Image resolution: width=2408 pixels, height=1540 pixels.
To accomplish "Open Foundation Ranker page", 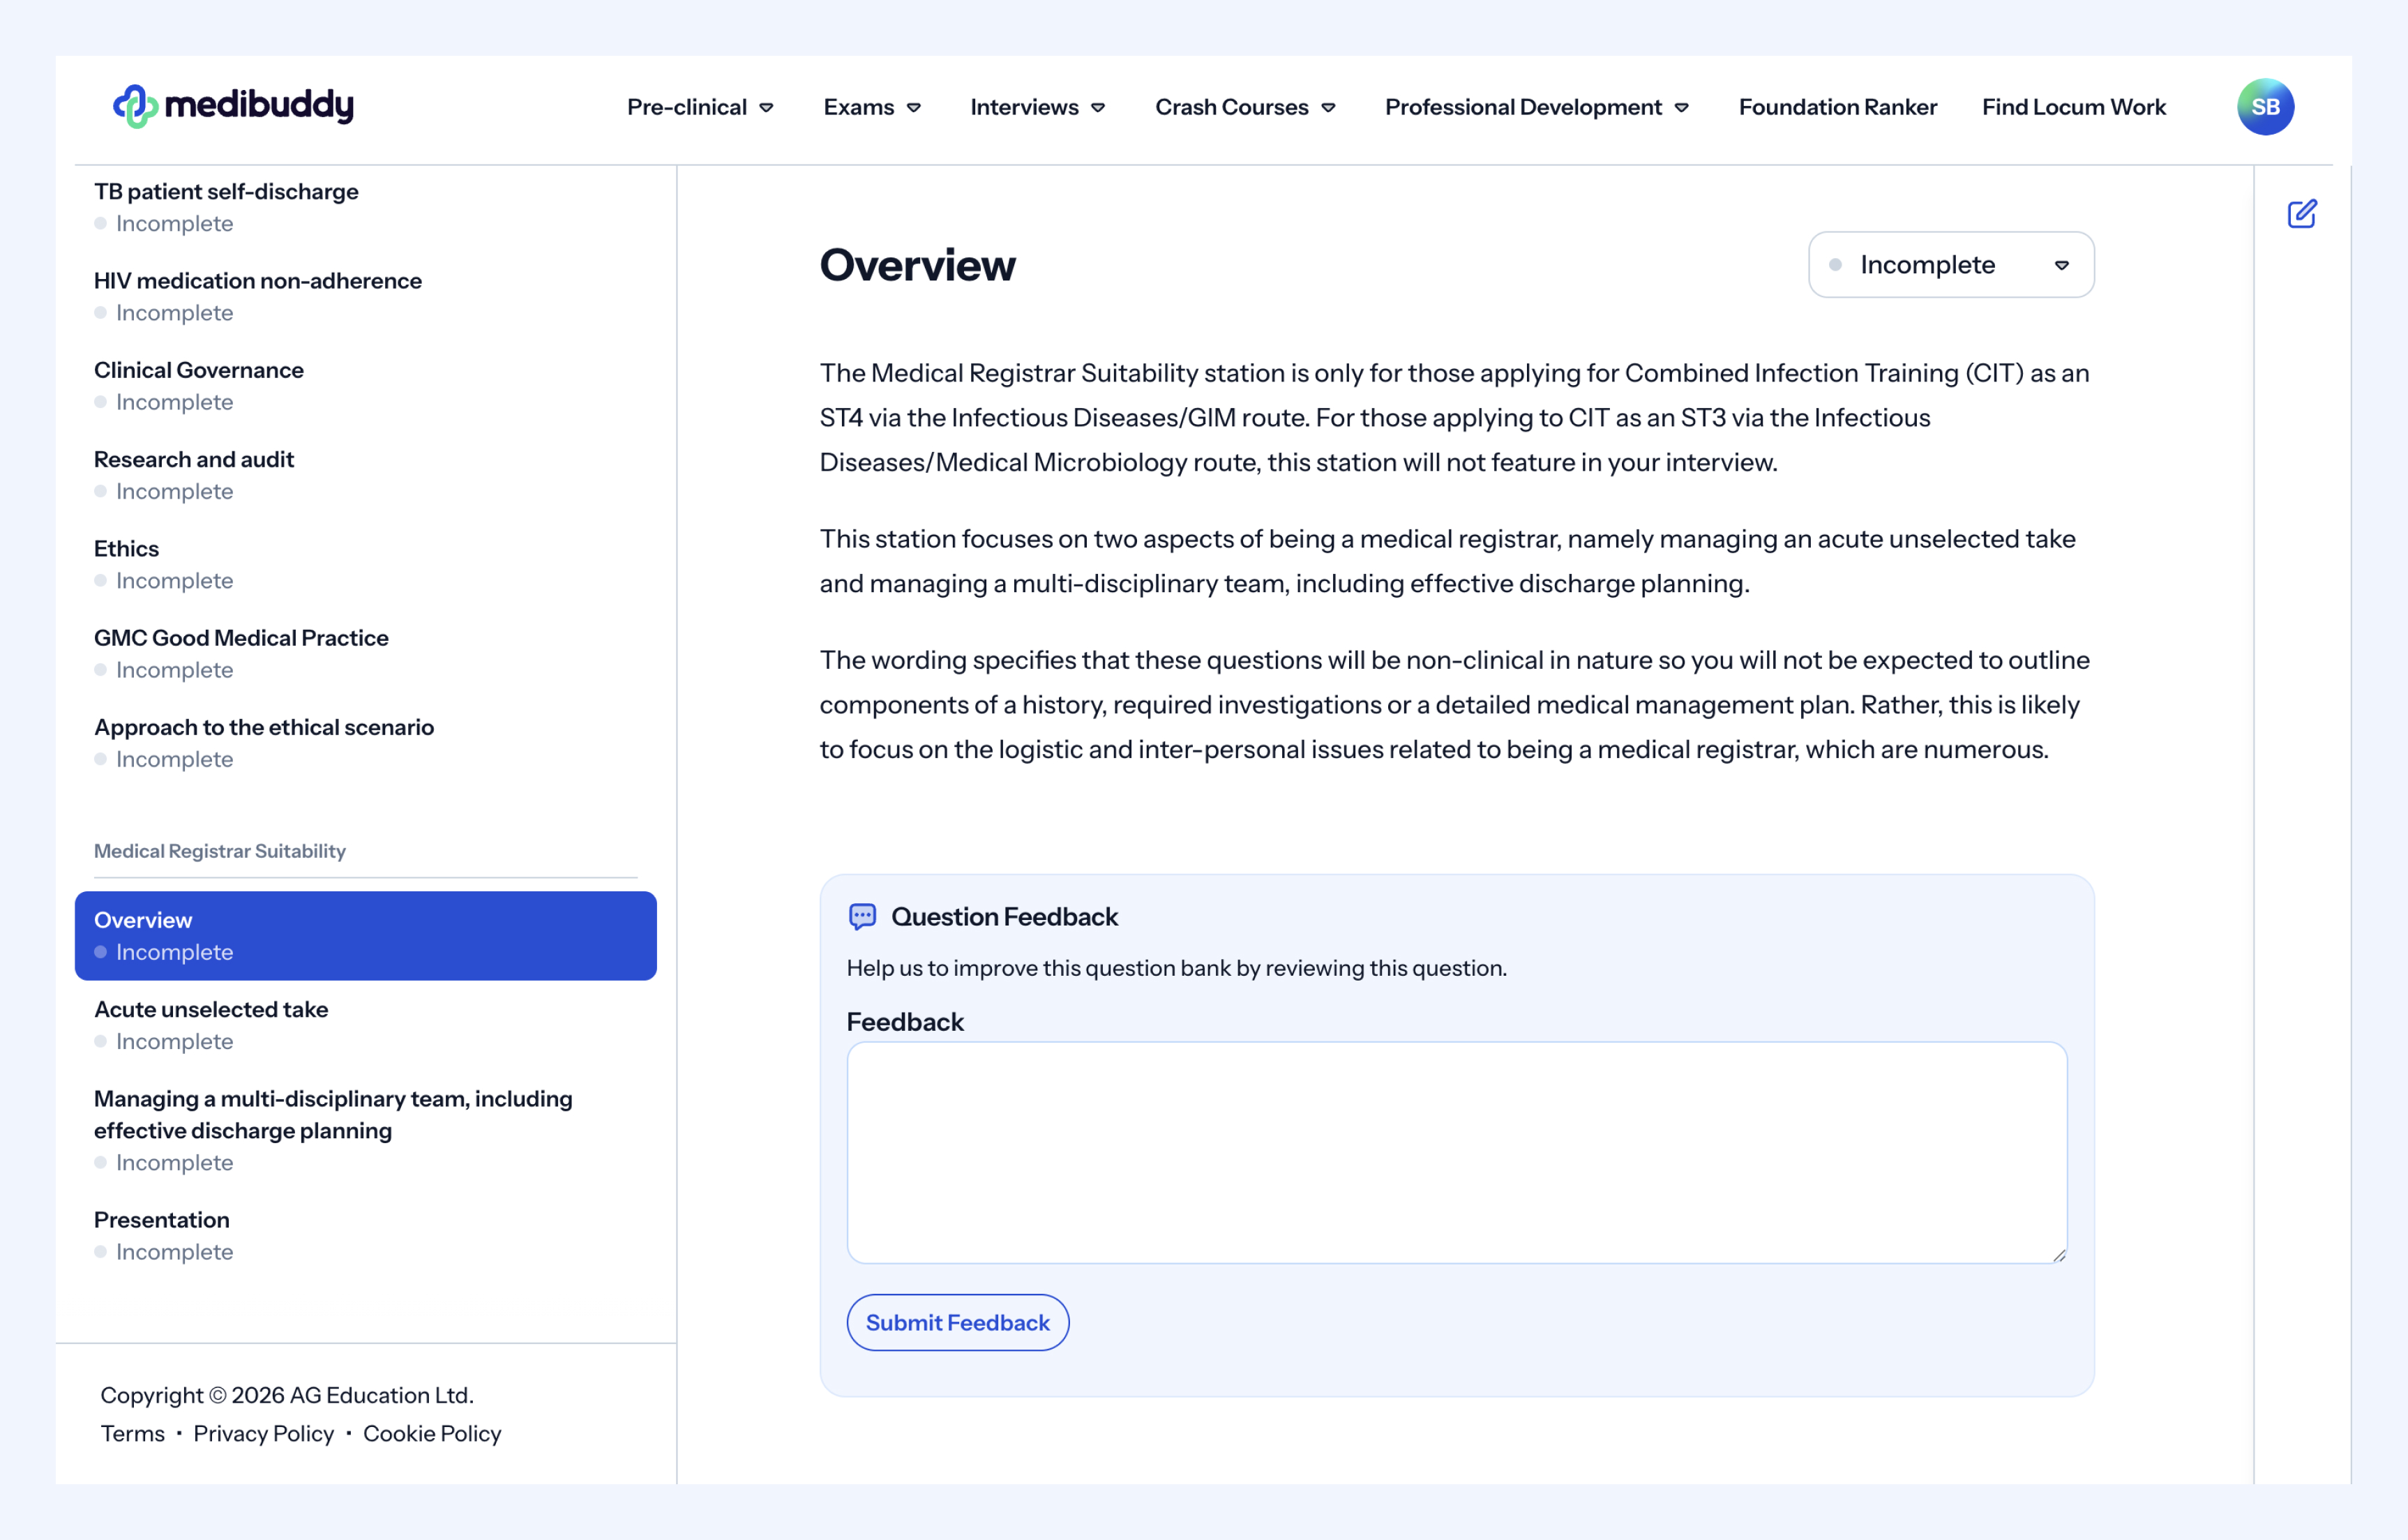I will 1837,107.
